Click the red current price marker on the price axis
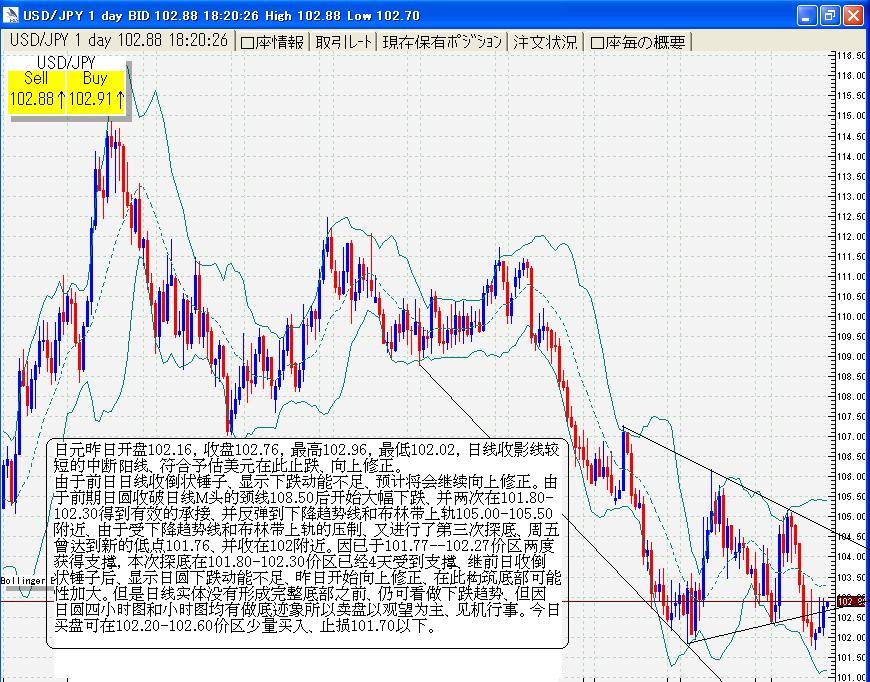The width and height of the screenshot is (870, 682). click(x=851, y=602)
